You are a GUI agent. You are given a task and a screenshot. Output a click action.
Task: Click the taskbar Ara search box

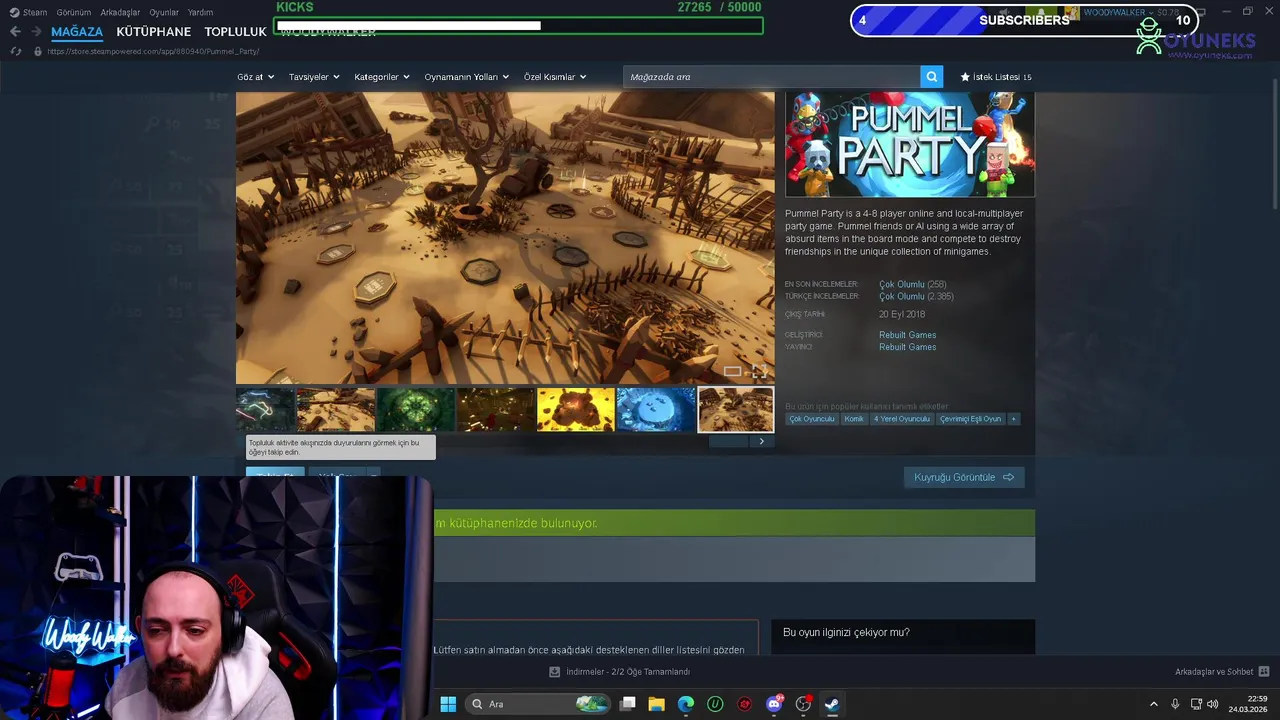(539, 704)
